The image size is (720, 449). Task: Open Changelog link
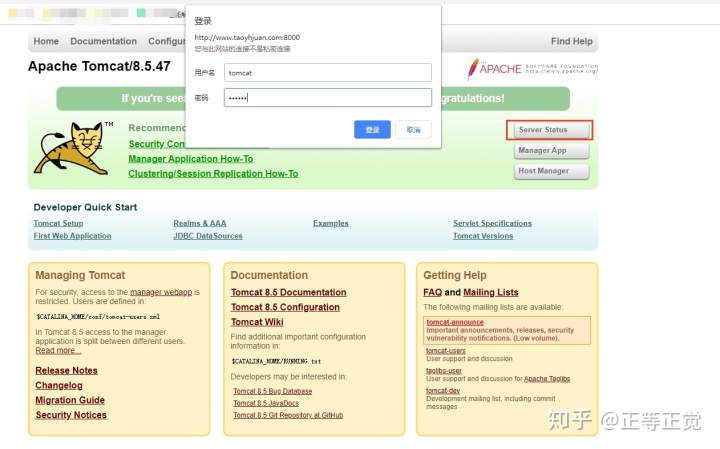(x=59, y=385)
